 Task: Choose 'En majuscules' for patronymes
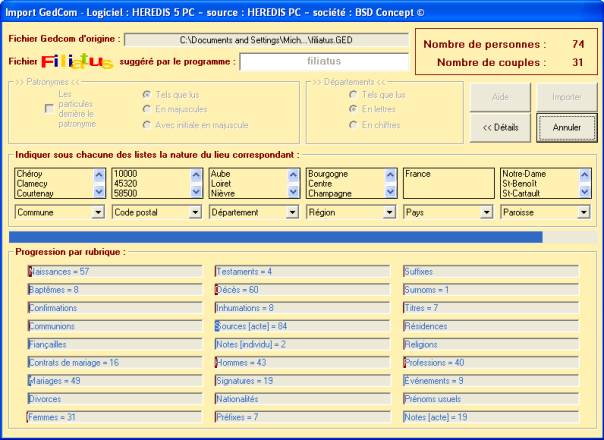coord(146,109)
